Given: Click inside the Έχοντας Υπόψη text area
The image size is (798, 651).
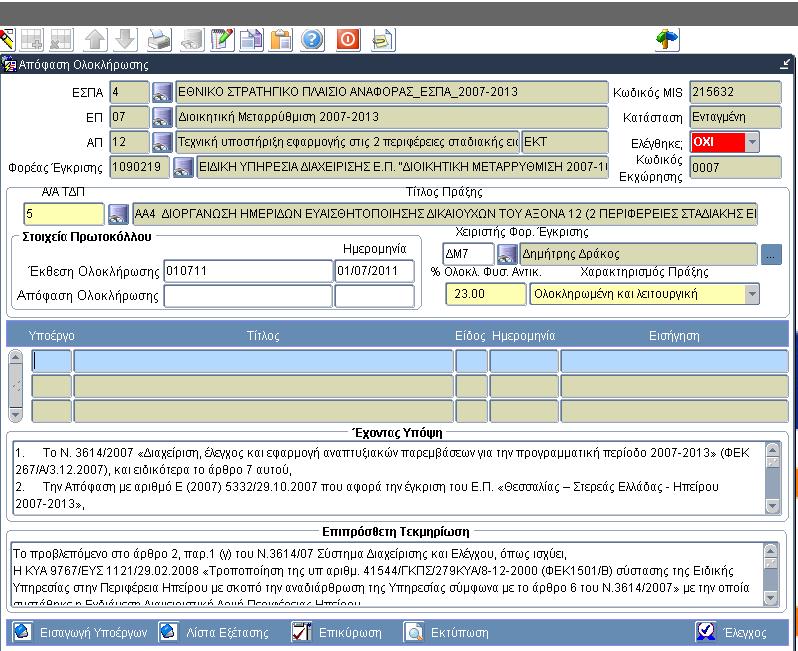Looking at the screenshot, I should tap(389, 478).
